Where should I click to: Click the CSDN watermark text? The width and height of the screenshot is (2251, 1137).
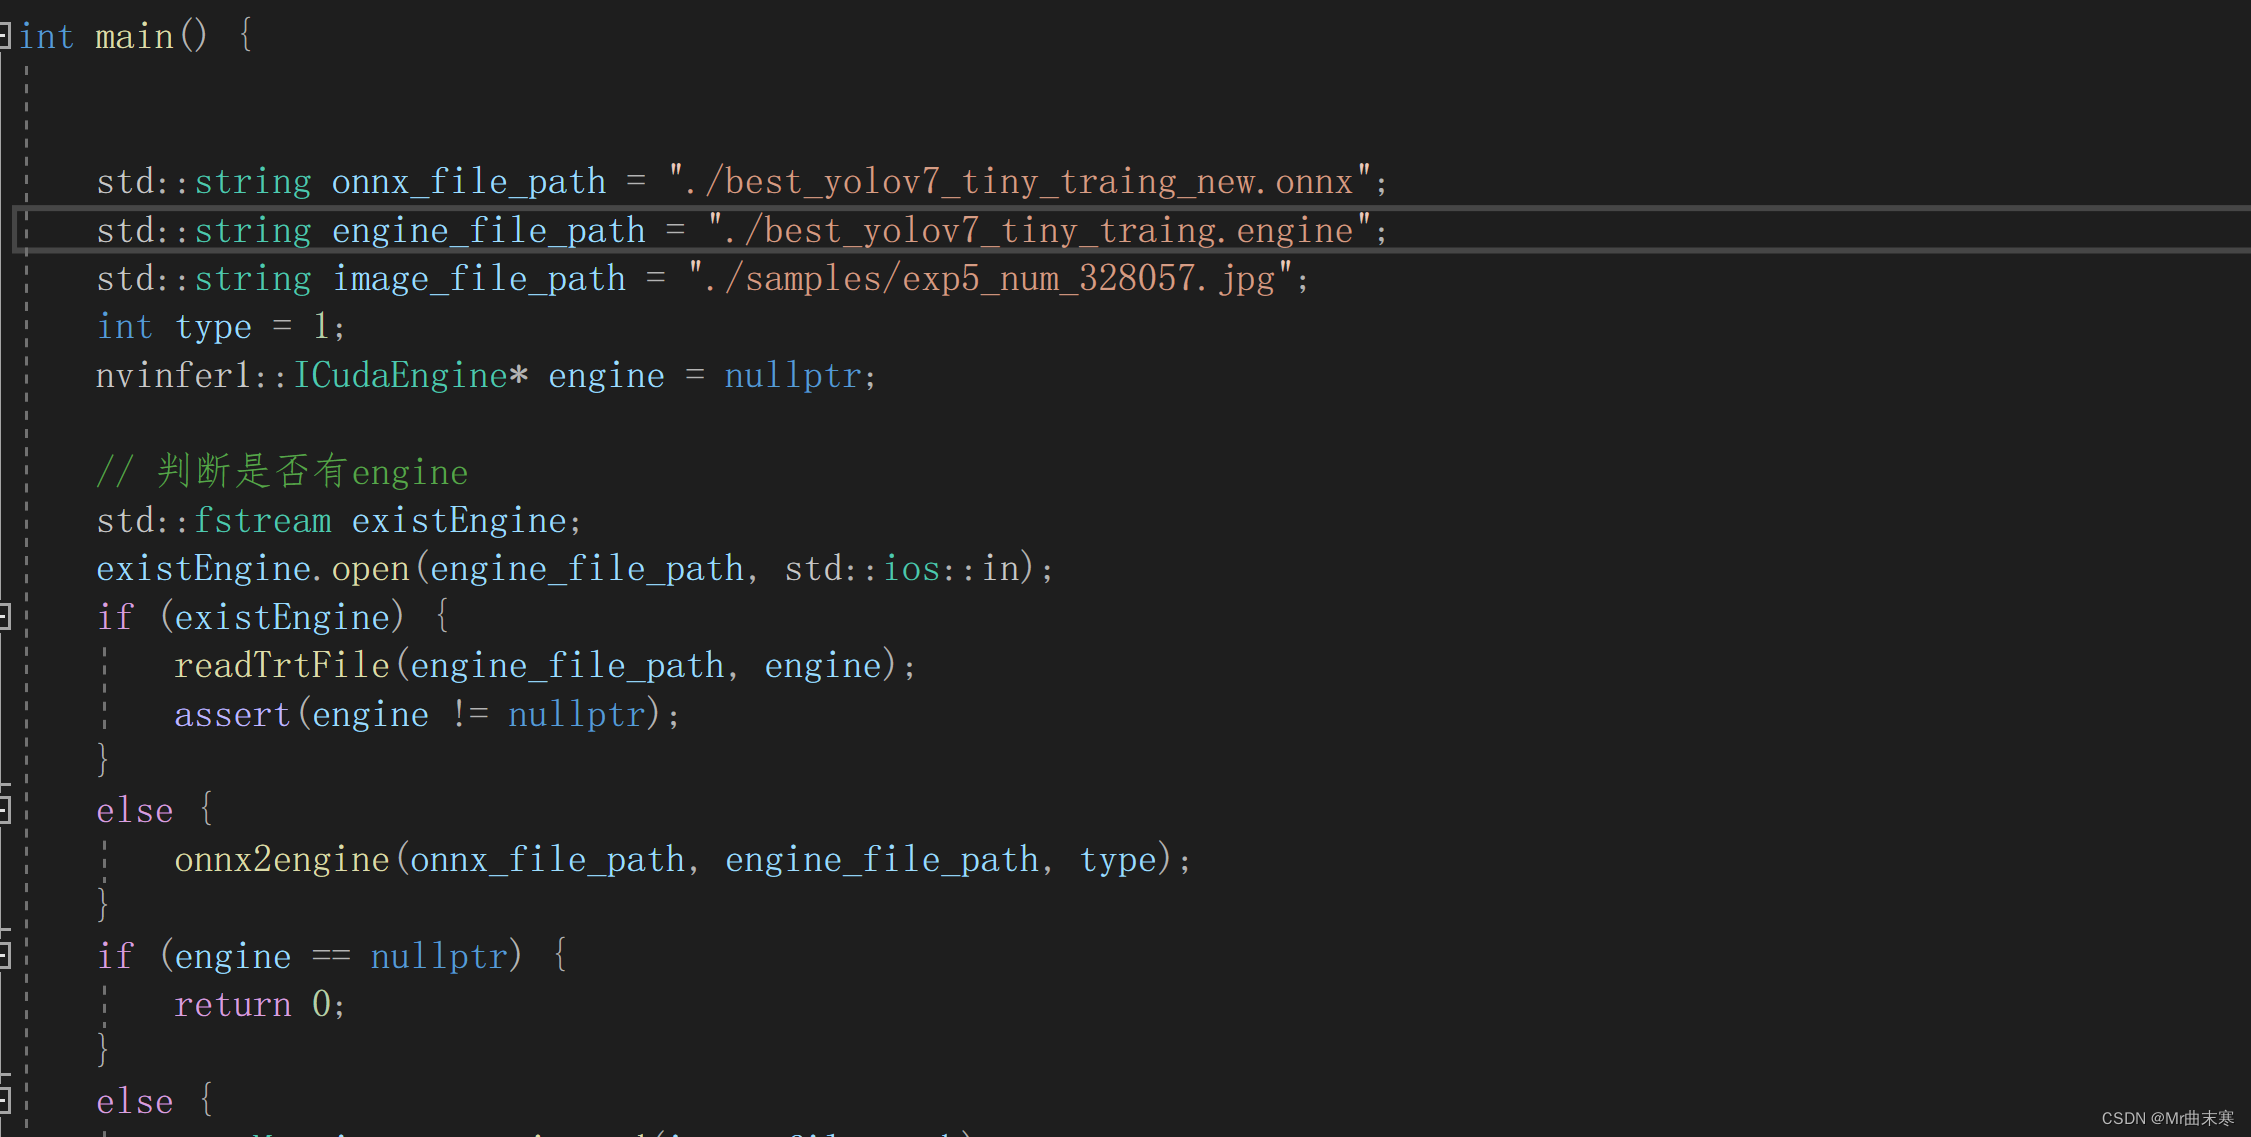click(x=2166, y=1118)
